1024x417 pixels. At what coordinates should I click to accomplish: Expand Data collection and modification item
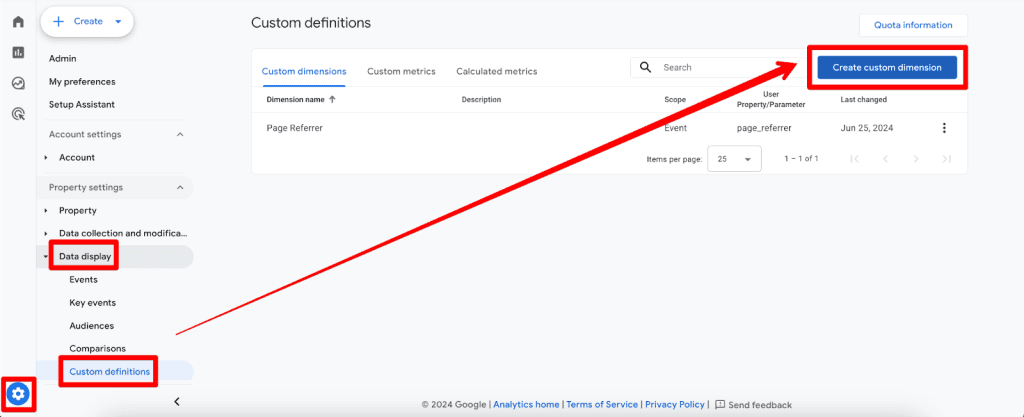(46, 234)
